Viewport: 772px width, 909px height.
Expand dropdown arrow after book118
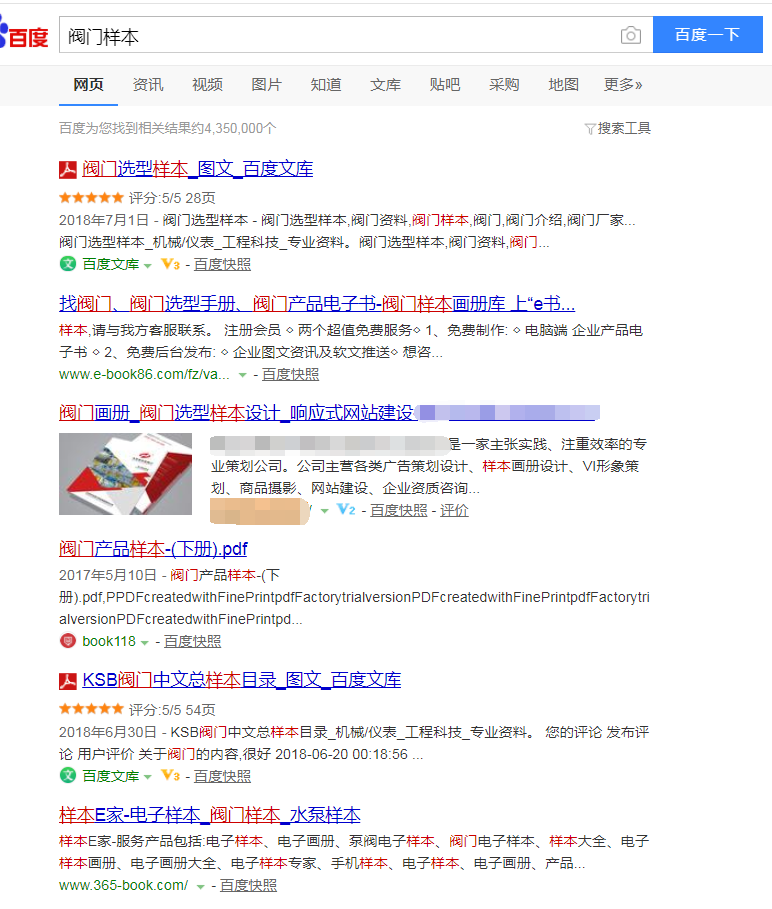click(x=145, y=642)
